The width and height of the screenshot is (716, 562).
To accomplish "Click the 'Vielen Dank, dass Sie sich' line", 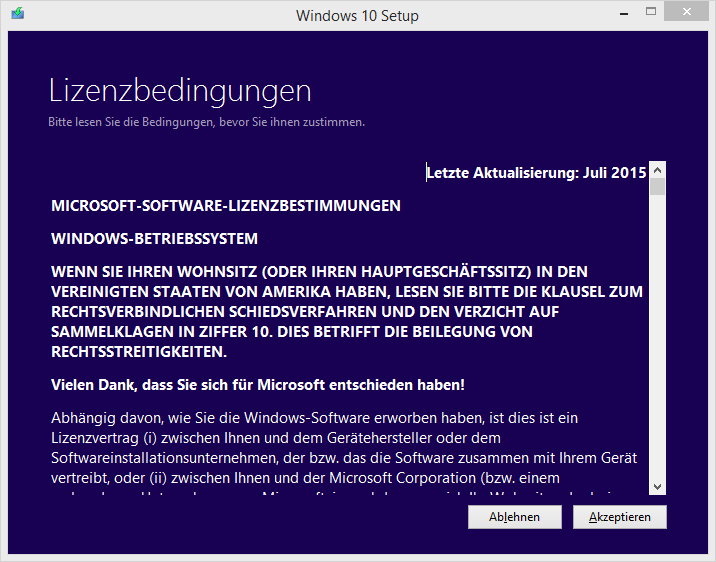I will click(x=258, y=385).
